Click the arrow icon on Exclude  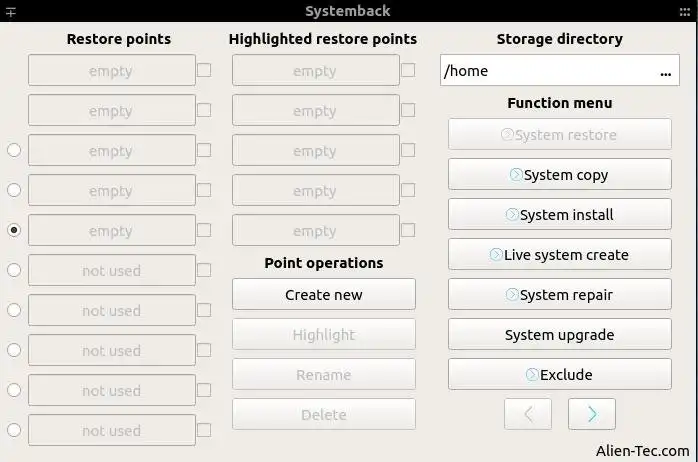point(531,374)
